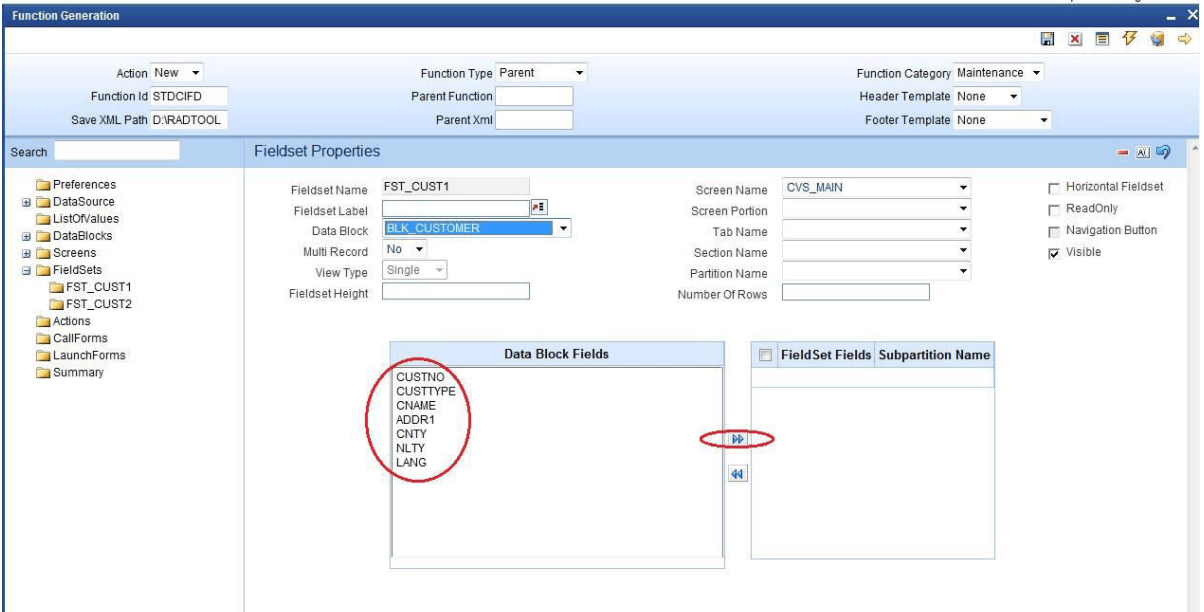Click the Parent Xml field
Viewport: 1204px width, 612px height.
coord(534,120)
